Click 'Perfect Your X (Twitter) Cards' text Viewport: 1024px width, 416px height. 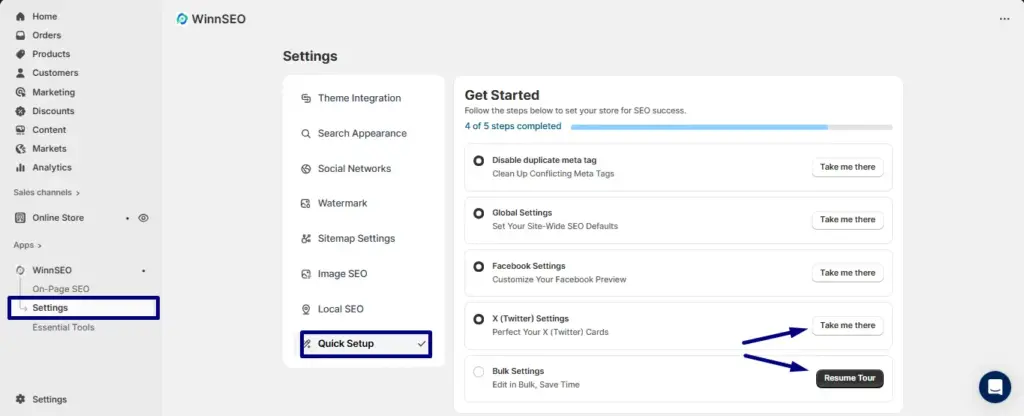pos(550,332)
